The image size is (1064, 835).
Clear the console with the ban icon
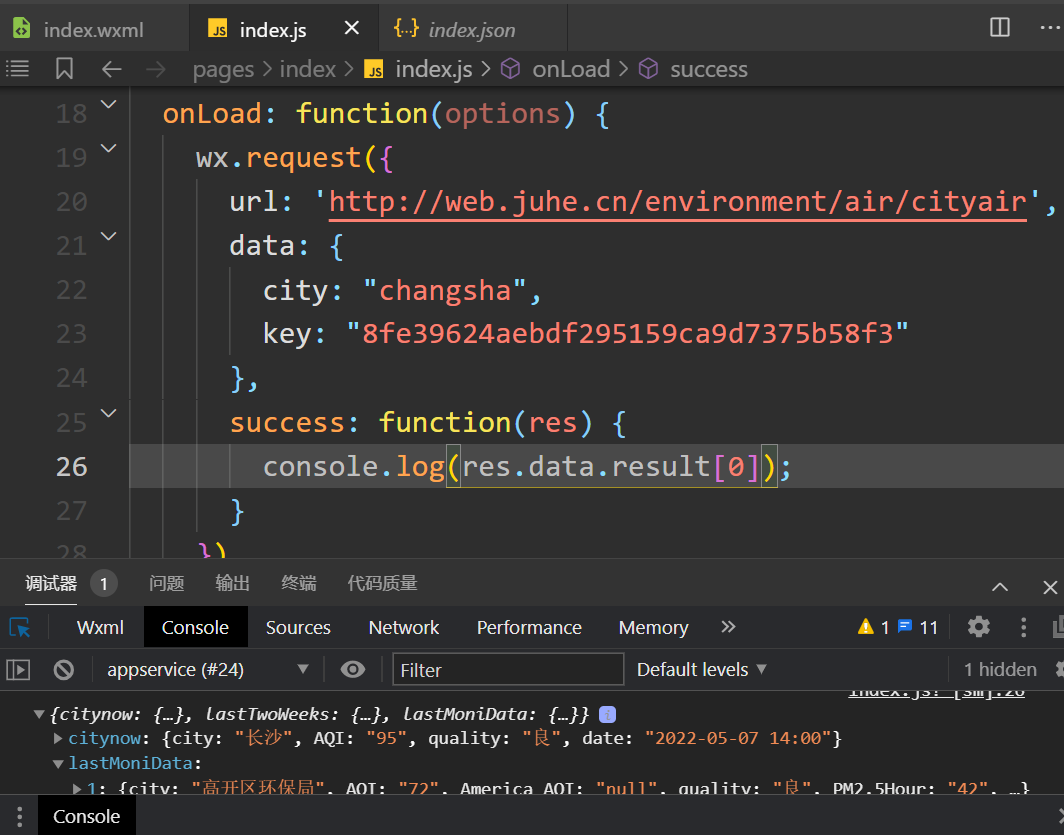(x=64, y=670)
